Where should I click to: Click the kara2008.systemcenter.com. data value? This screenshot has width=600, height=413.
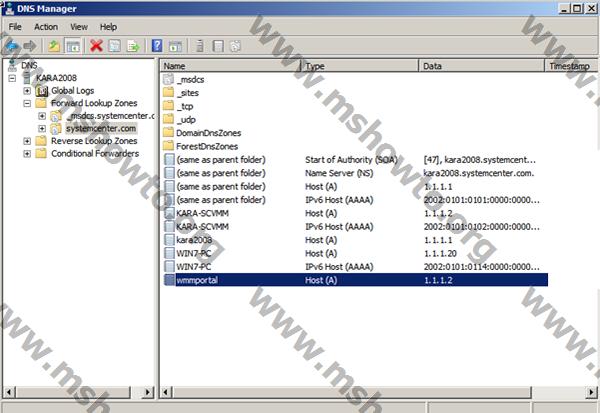click(479, 173)
